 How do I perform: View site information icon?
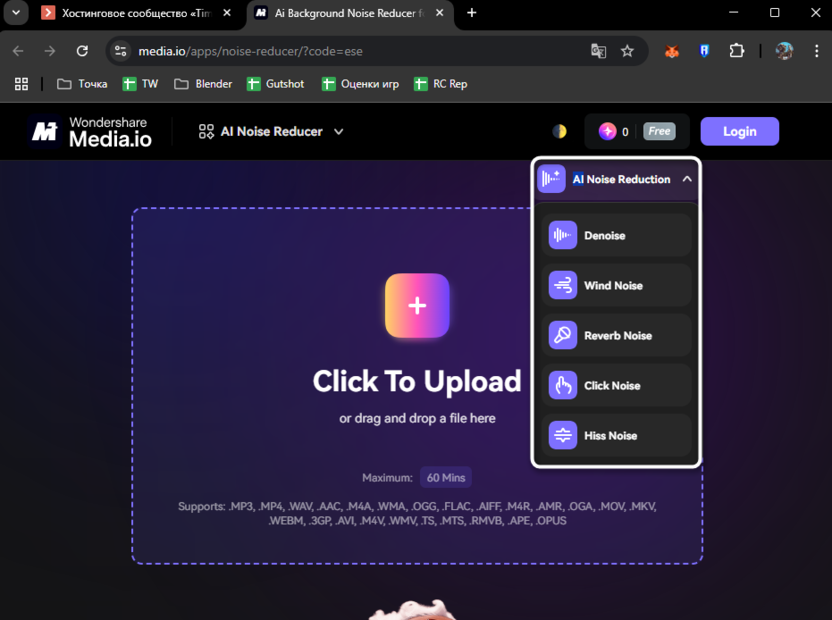click(x=120, y=51)
